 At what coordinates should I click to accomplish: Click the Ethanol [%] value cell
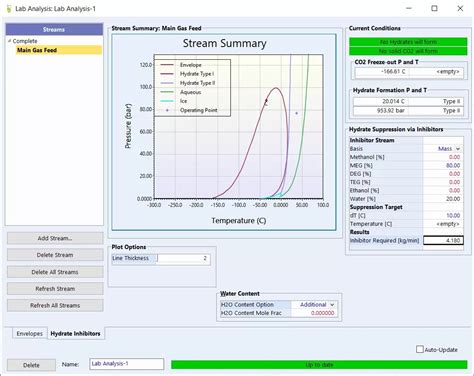tap(443, 190)
